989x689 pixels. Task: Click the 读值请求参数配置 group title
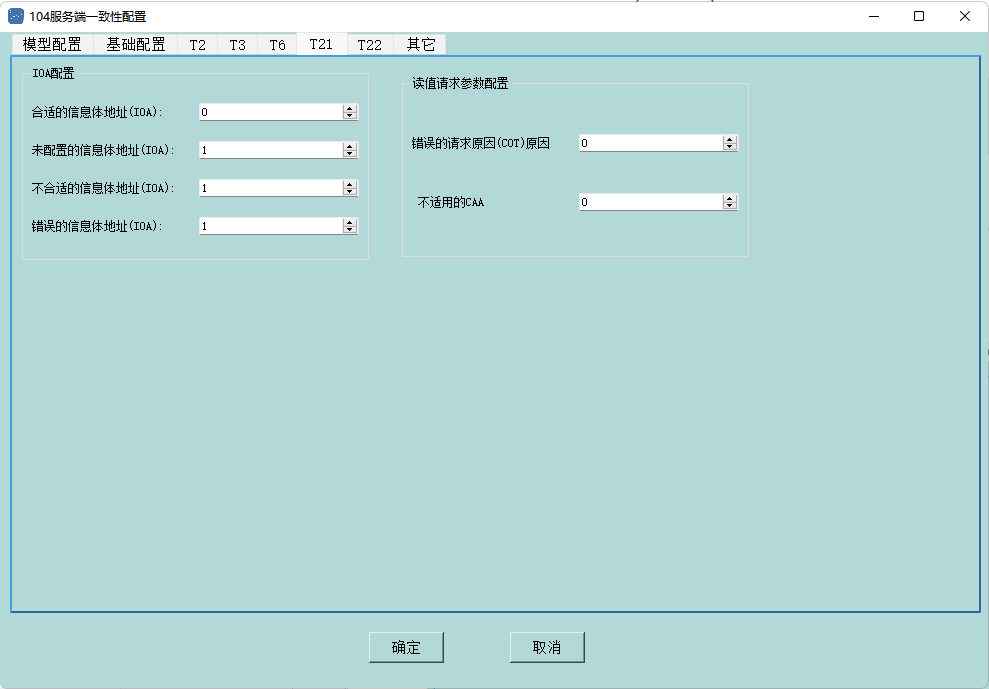(460, 83)
